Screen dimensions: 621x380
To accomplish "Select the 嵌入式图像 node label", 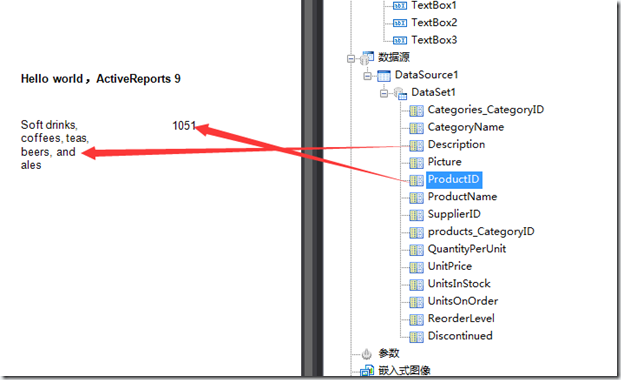I will tap(404, 370).
